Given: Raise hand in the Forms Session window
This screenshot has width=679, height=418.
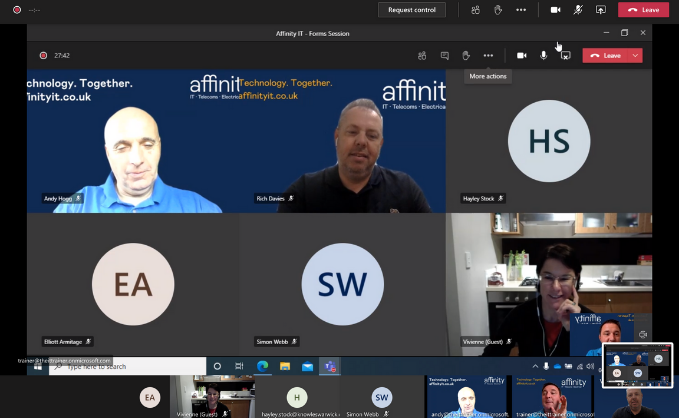Looking at the screenshot, I should coord(466,55).
